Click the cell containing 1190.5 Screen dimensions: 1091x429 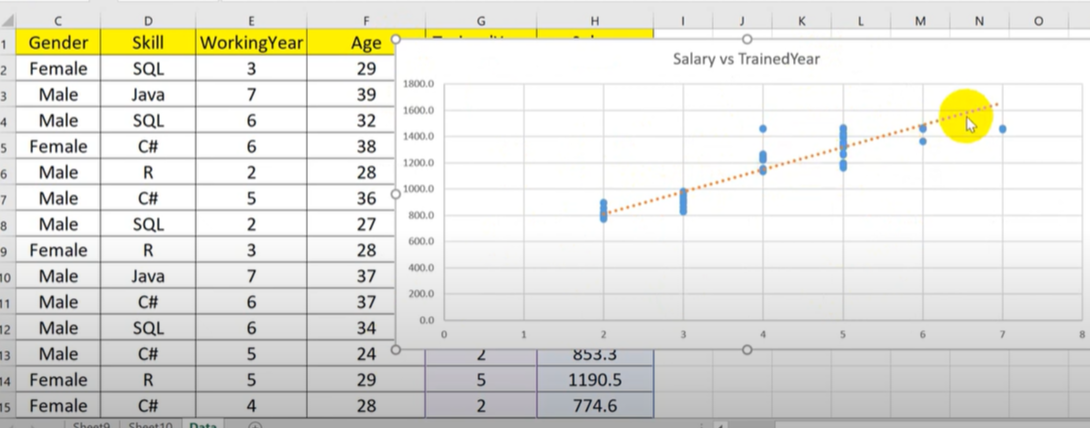point(595,381)
